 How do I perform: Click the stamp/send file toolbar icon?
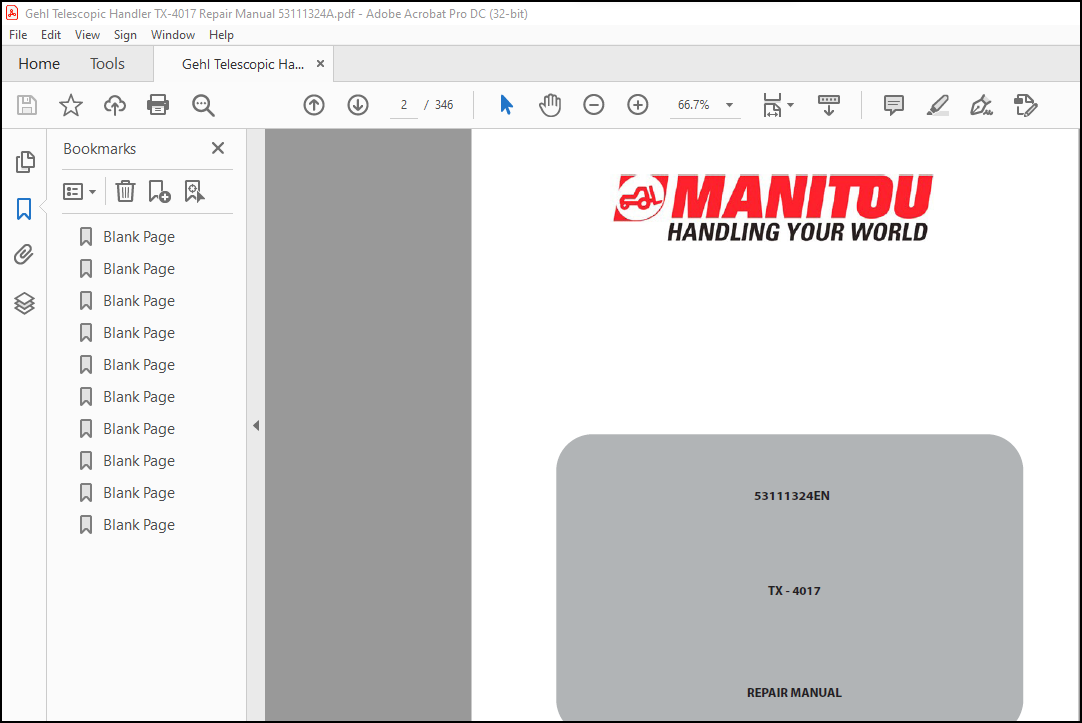pos(1025,105)
